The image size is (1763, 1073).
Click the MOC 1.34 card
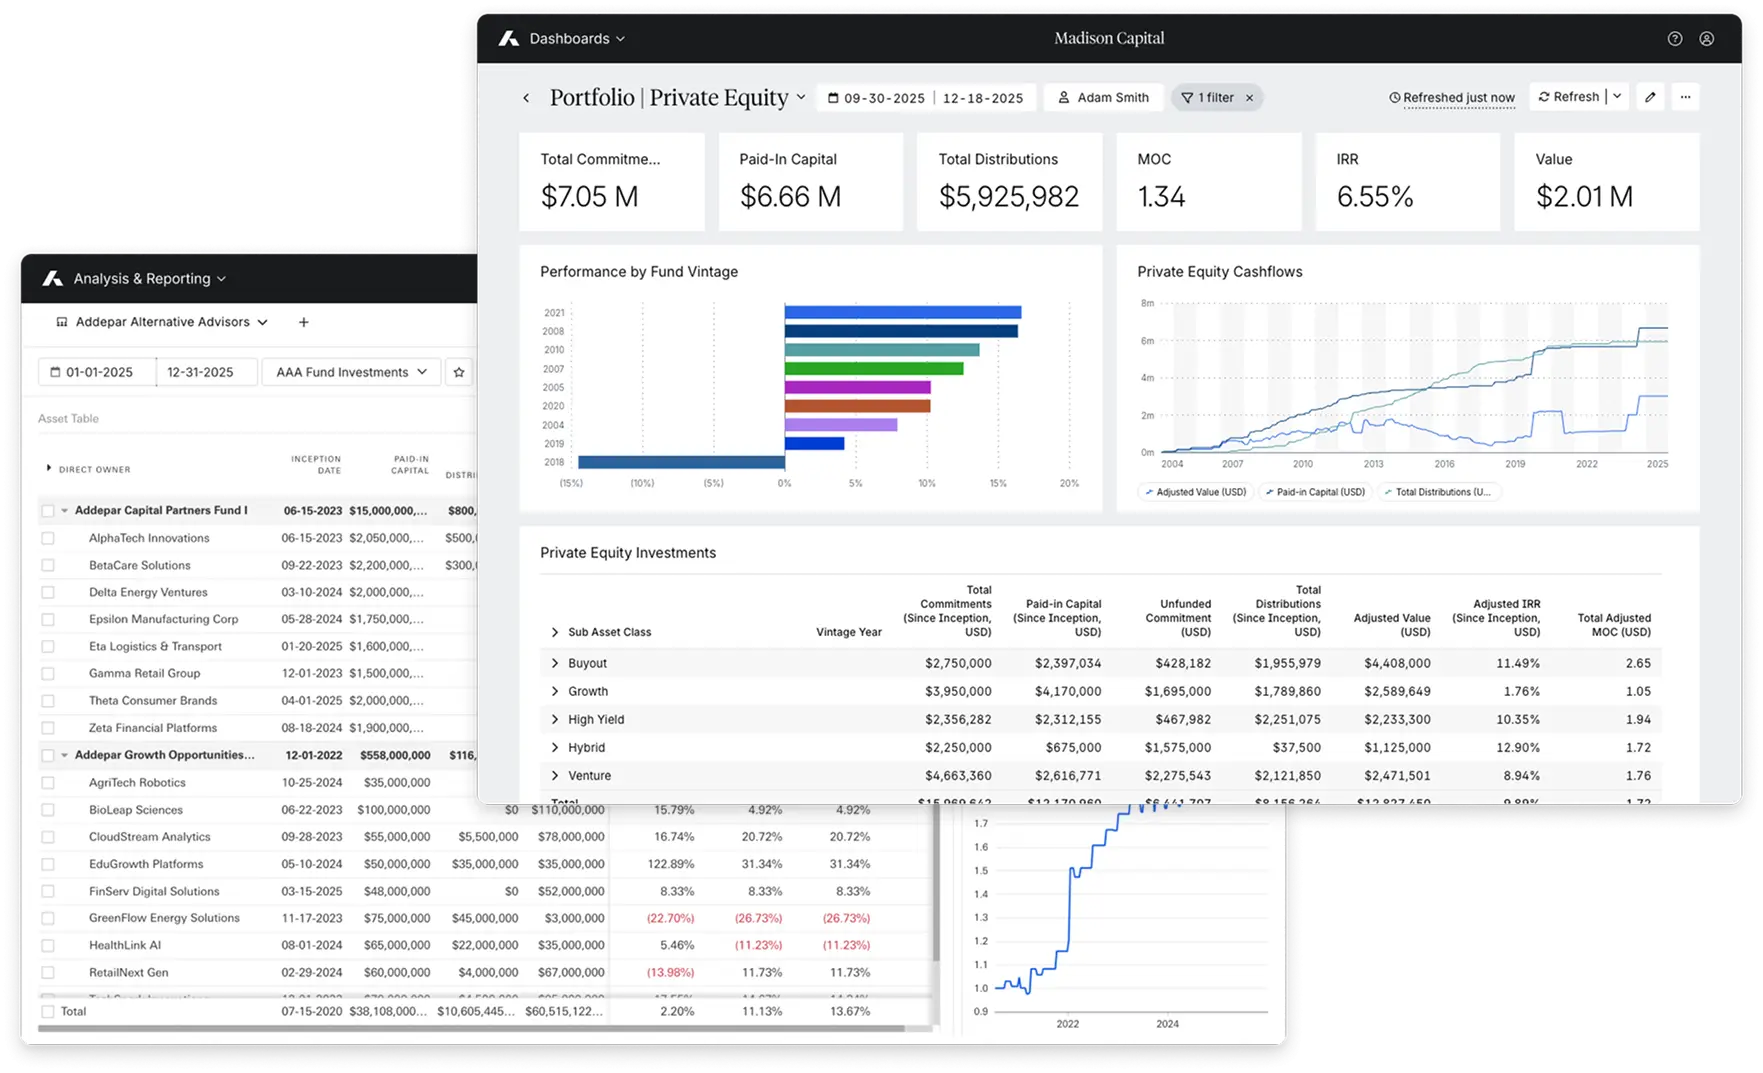click(1208, 182)
